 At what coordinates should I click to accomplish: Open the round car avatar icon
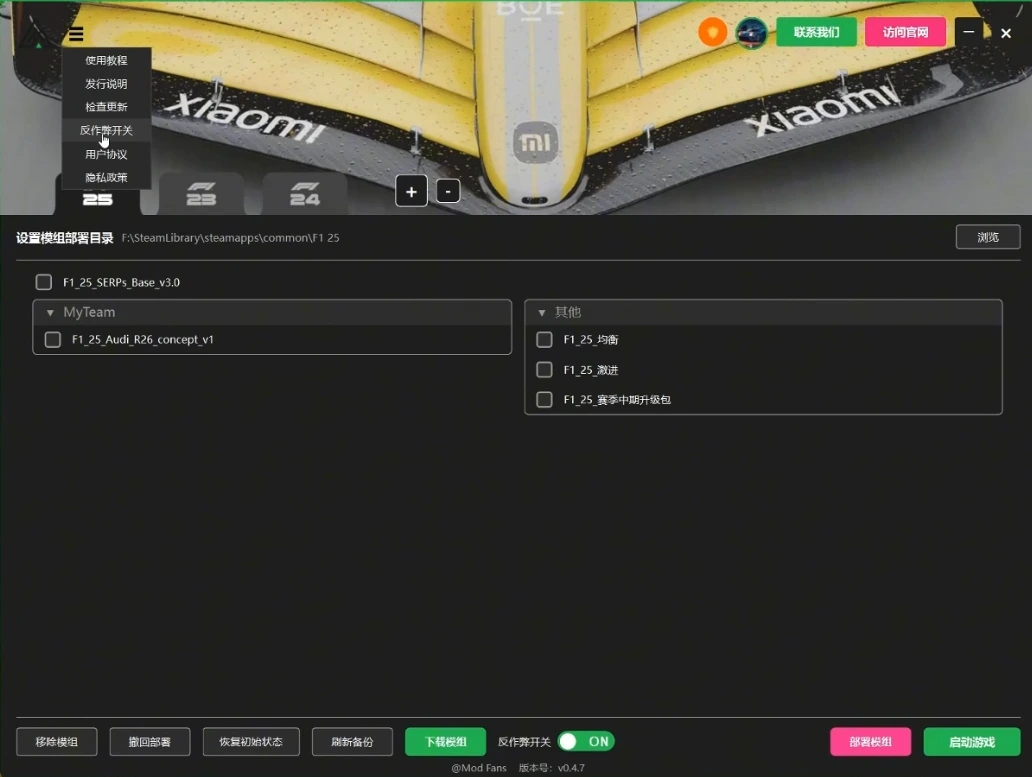[751, 32]
